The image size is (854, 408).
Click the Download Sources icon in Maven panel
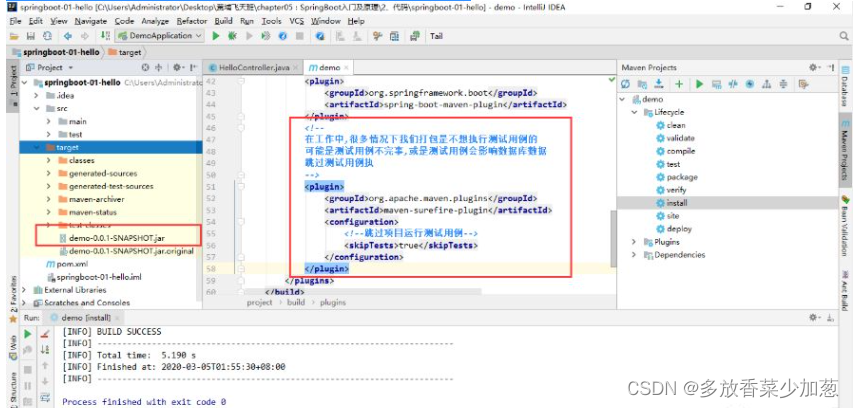(659, 84)
